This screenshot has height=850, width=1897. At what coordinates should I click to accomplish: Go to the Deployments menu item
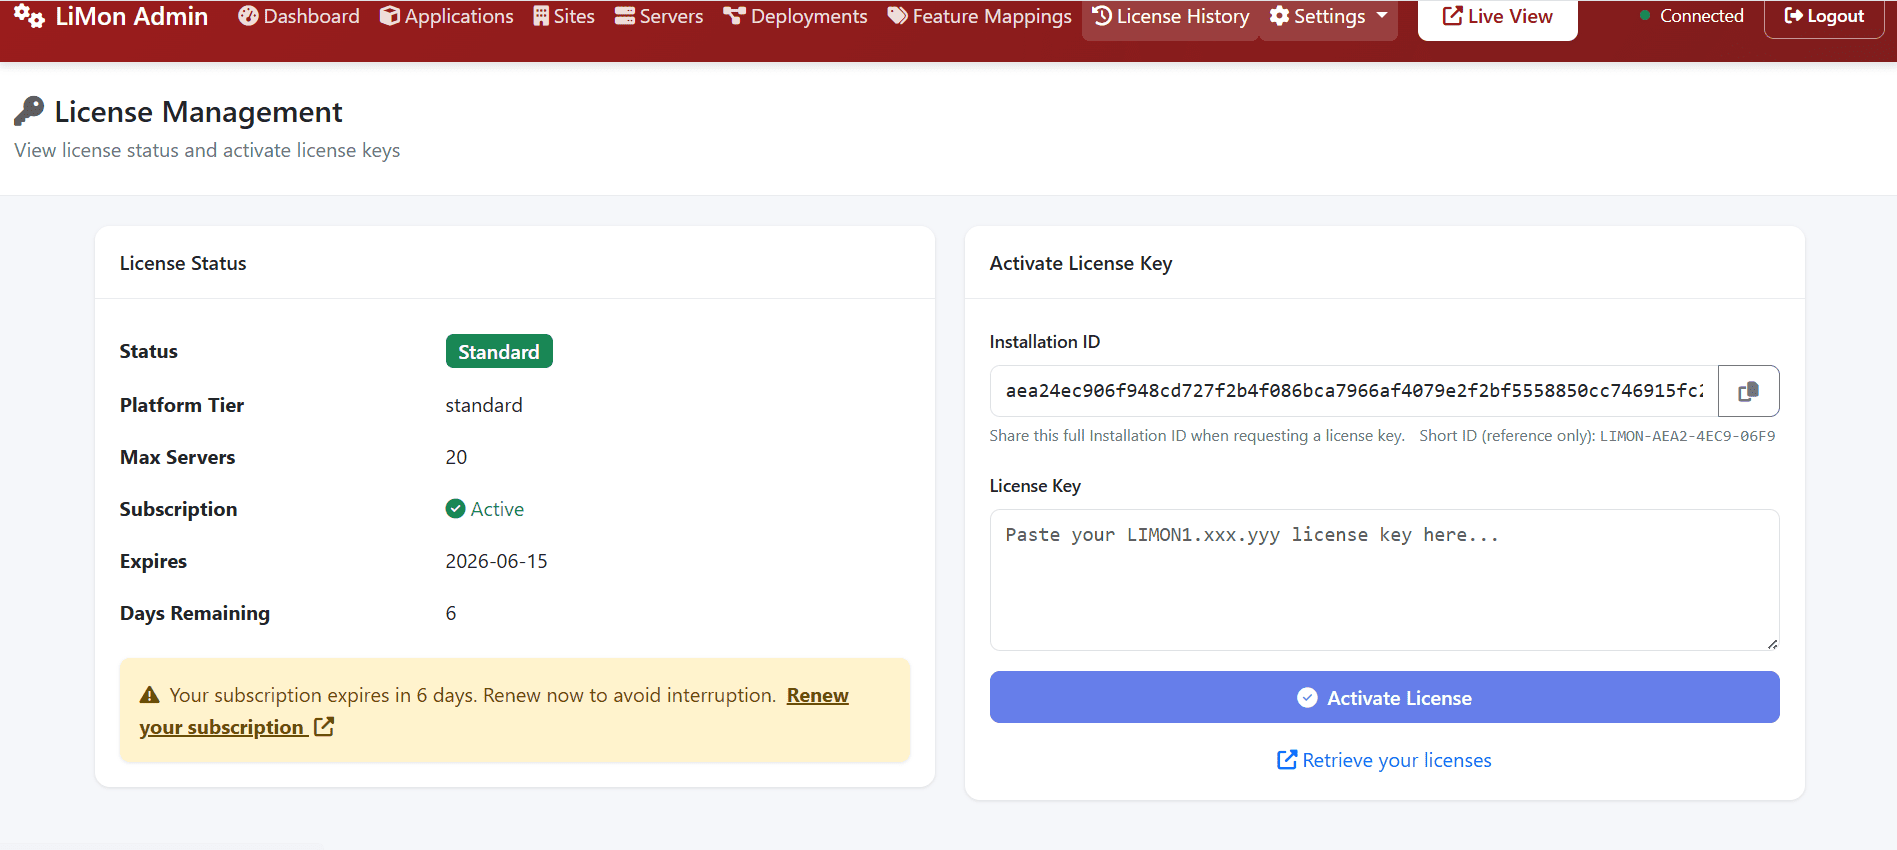796,16
